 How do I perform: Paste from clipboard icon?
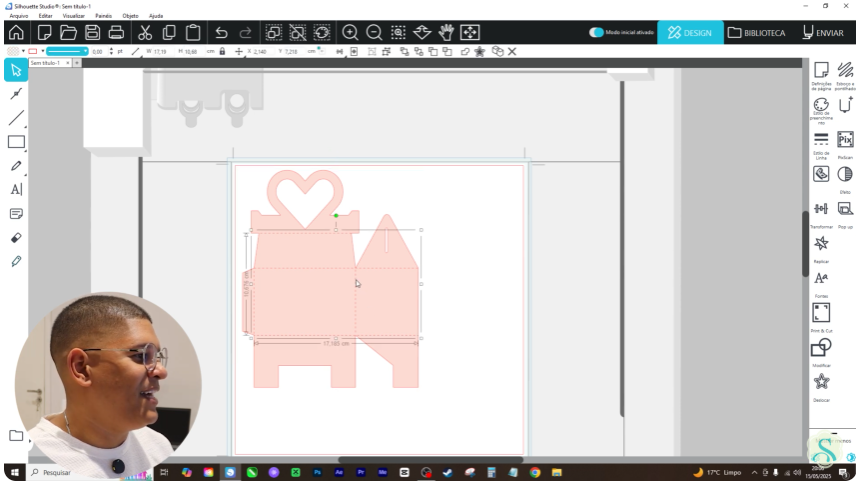(193, 32)
